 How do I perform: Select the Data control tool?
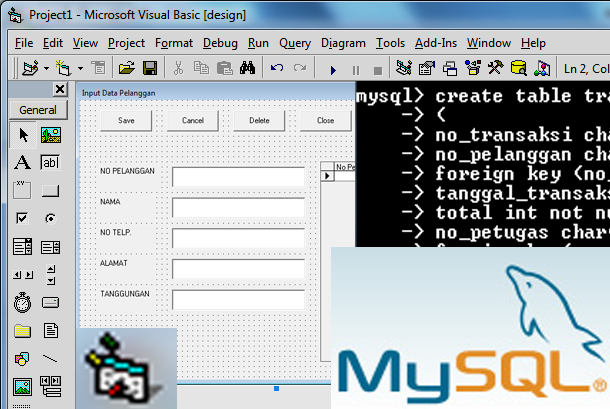point(51,386)
